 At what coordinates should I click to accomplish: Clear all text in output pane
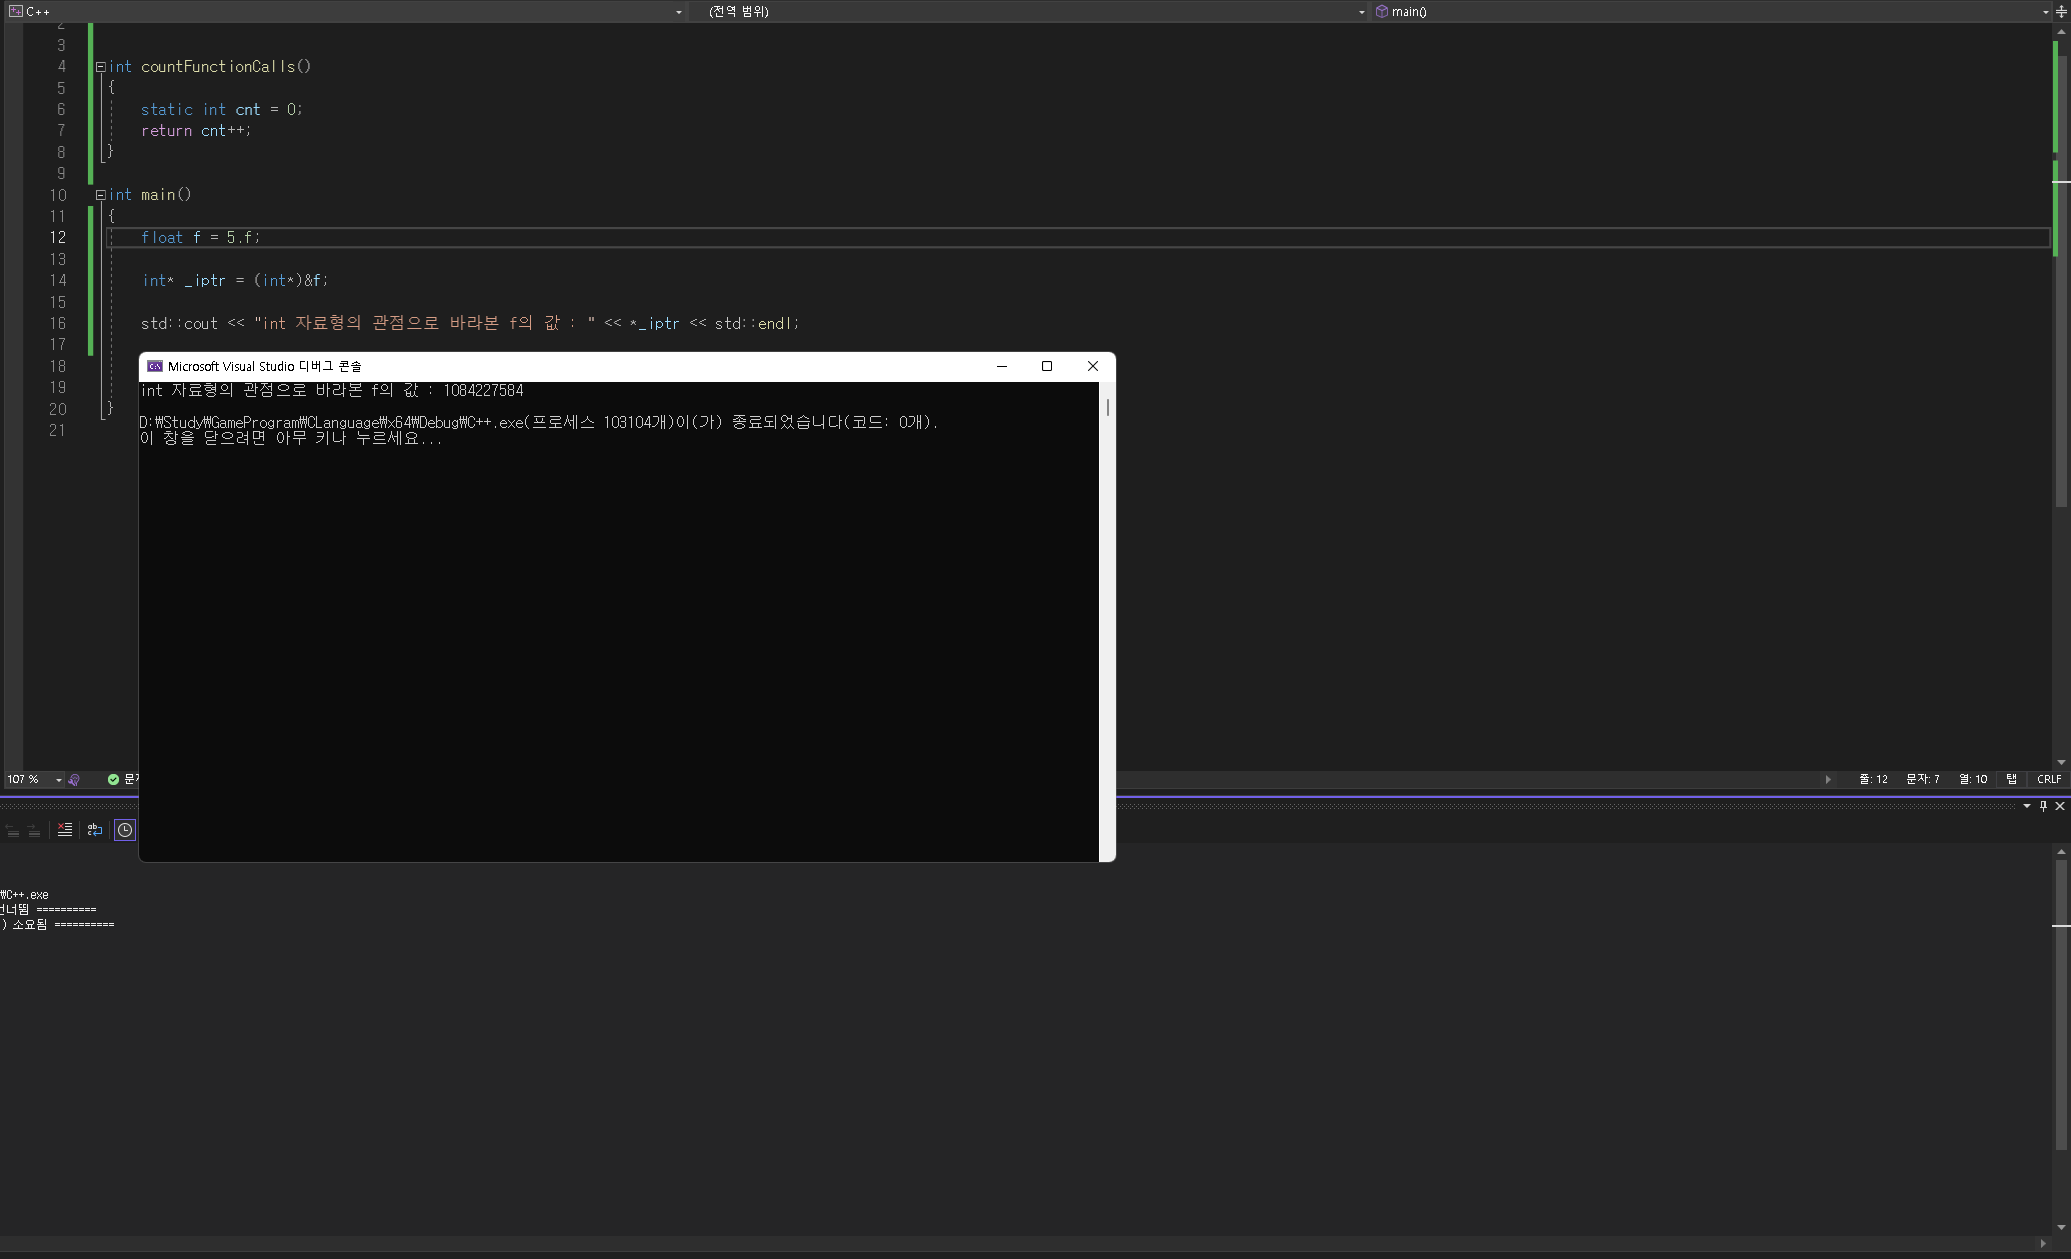pyautogui.click(x=65, y=830)
